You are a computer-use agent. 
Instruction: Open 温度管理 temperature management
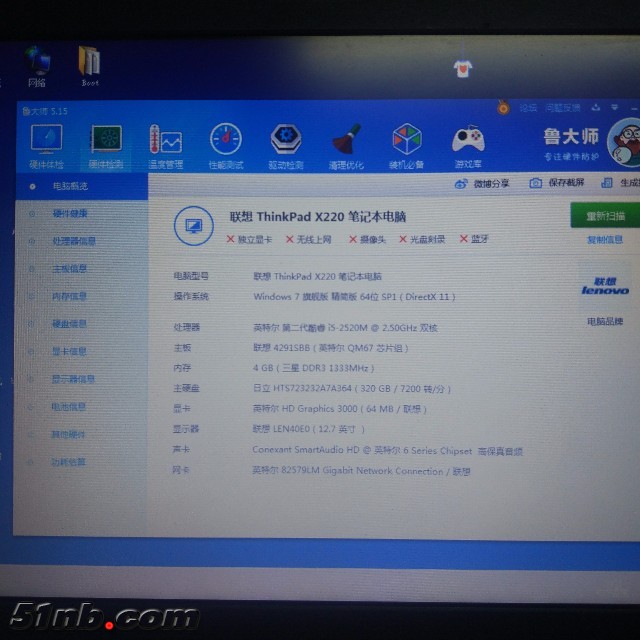point(166,147)
